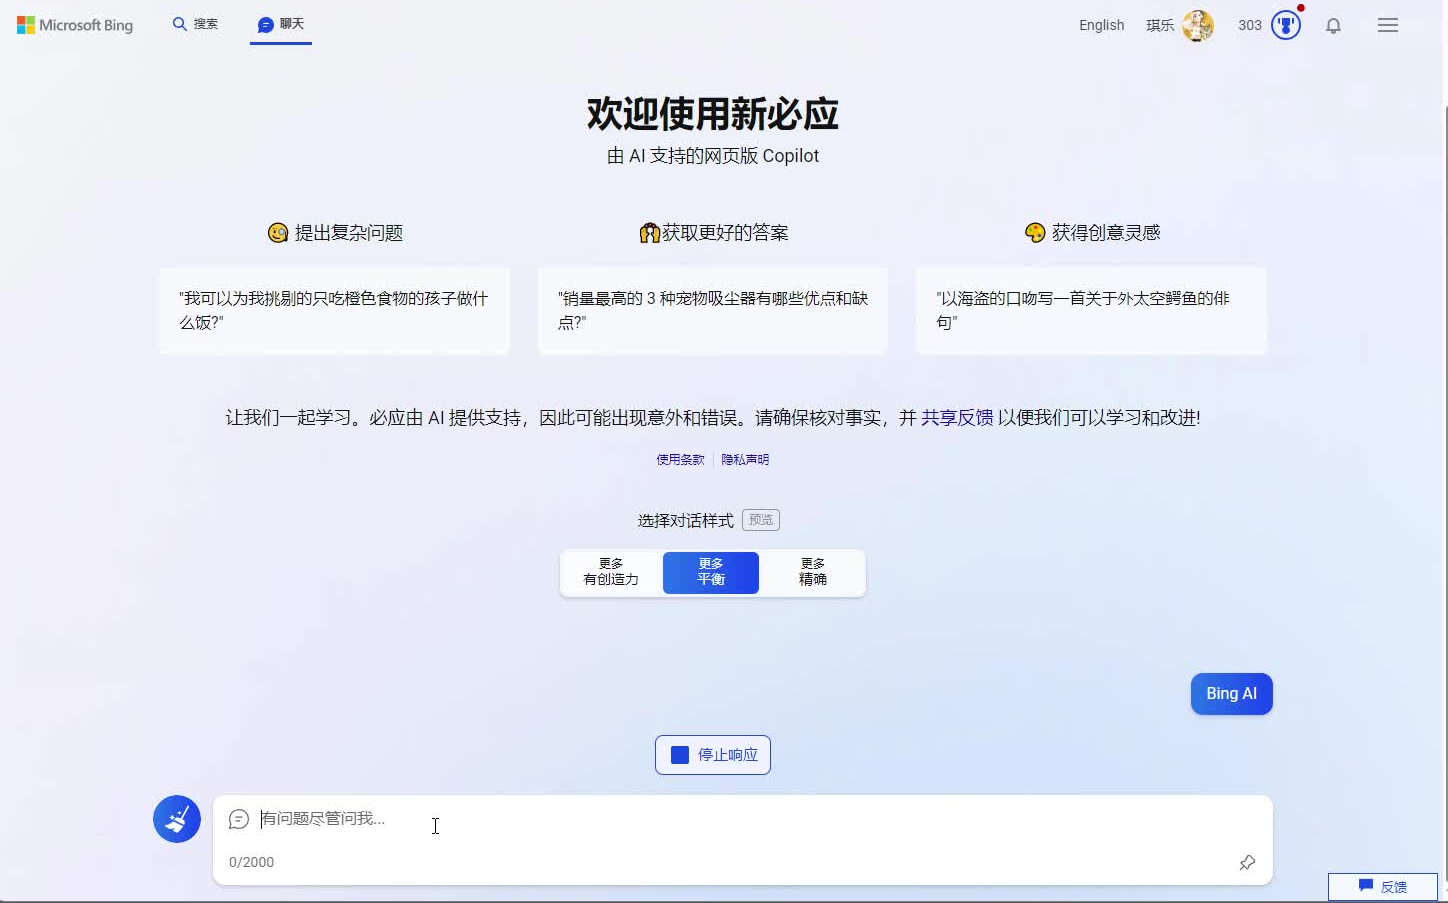1448x903 pixels.
Task: Click the new topic broom icon
Action: click(177, 819)
